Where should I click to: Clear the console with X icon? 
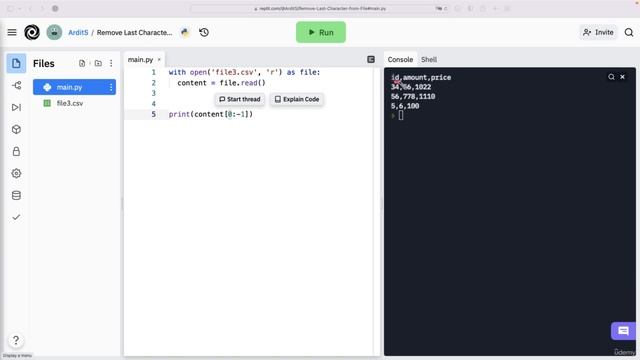tap(622, 77)
